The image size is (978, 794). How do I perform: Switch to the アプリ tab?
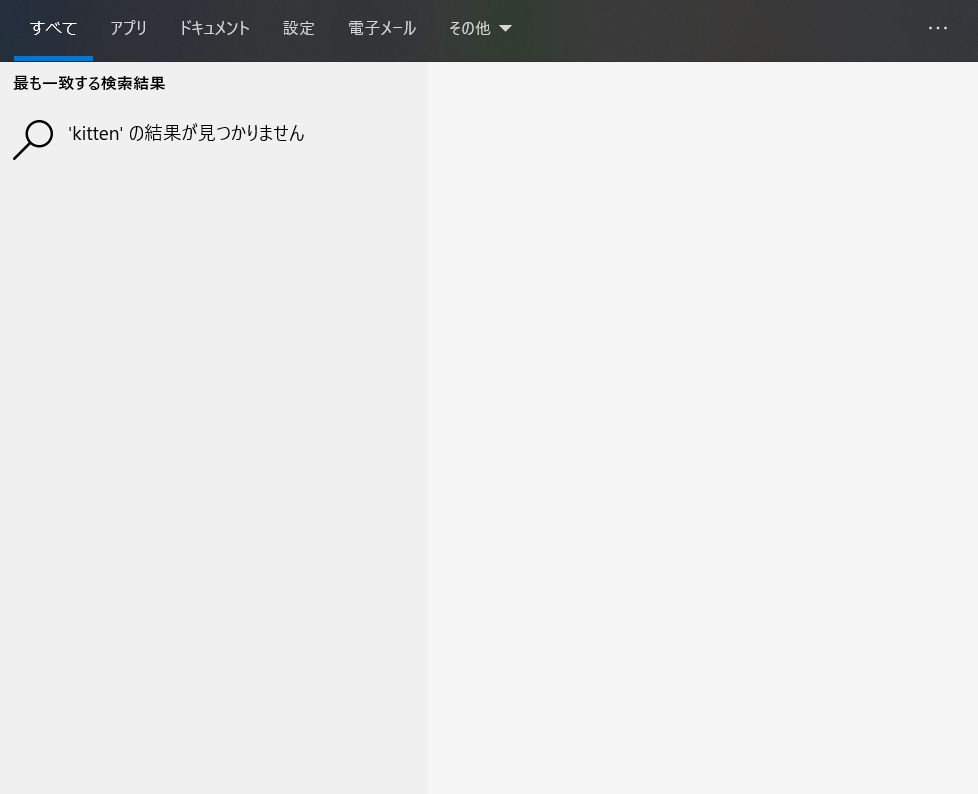(128, 29)
